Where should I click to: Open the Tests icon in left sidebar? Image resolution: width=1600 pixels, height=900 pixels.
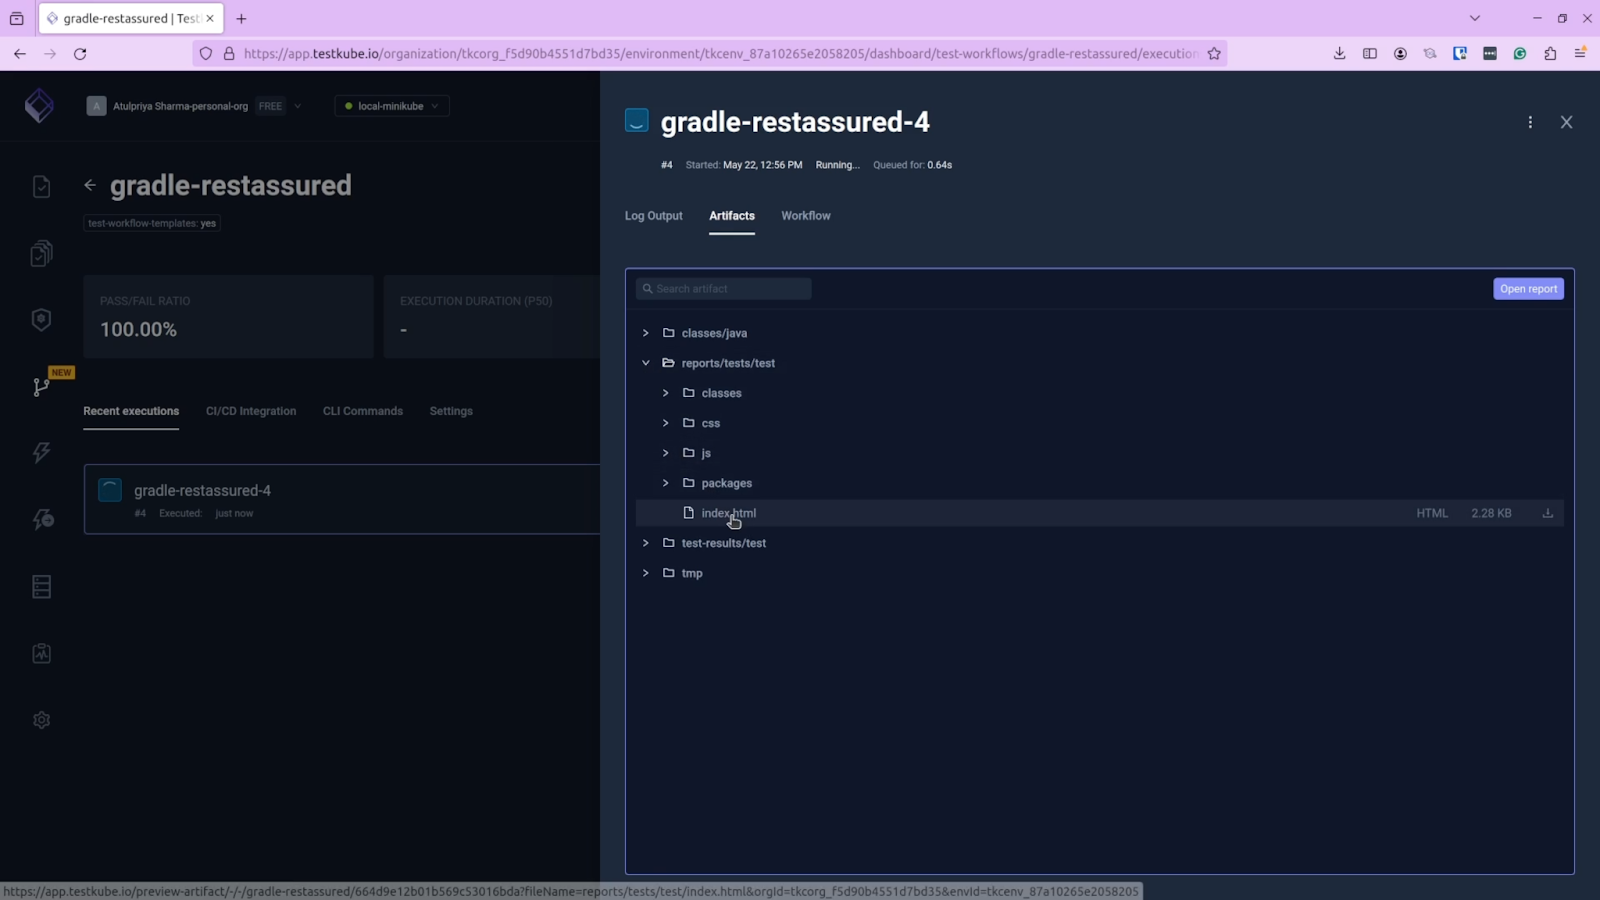coord(41,187)
